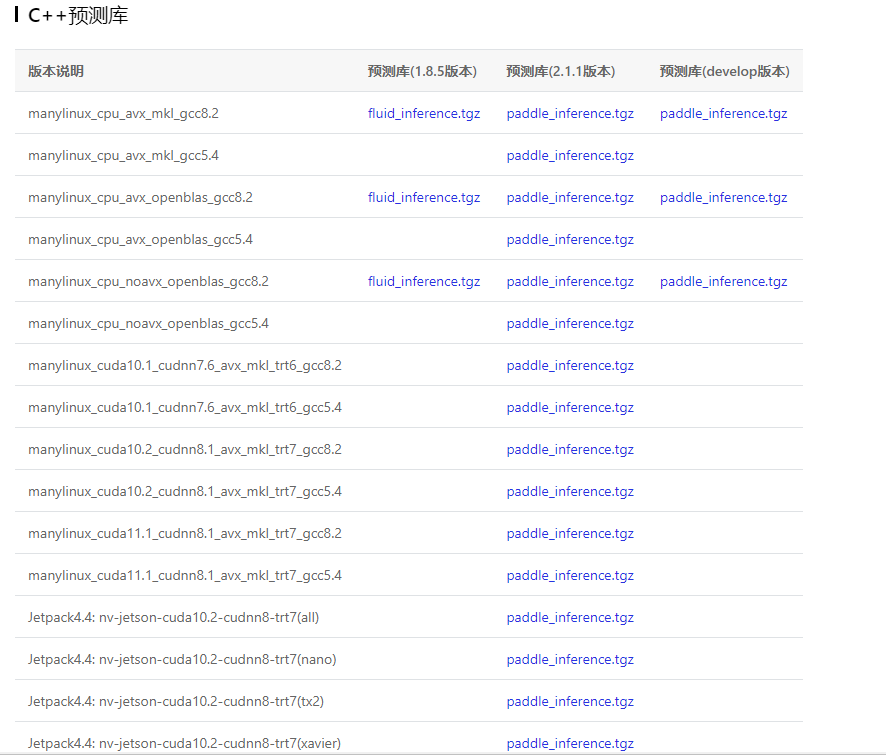Select manylinux_cuda11.1_cudnn8.1_avx_mkl_trt7_gcc5.4 text
The image size is (886, 755).
coord(185,575)
